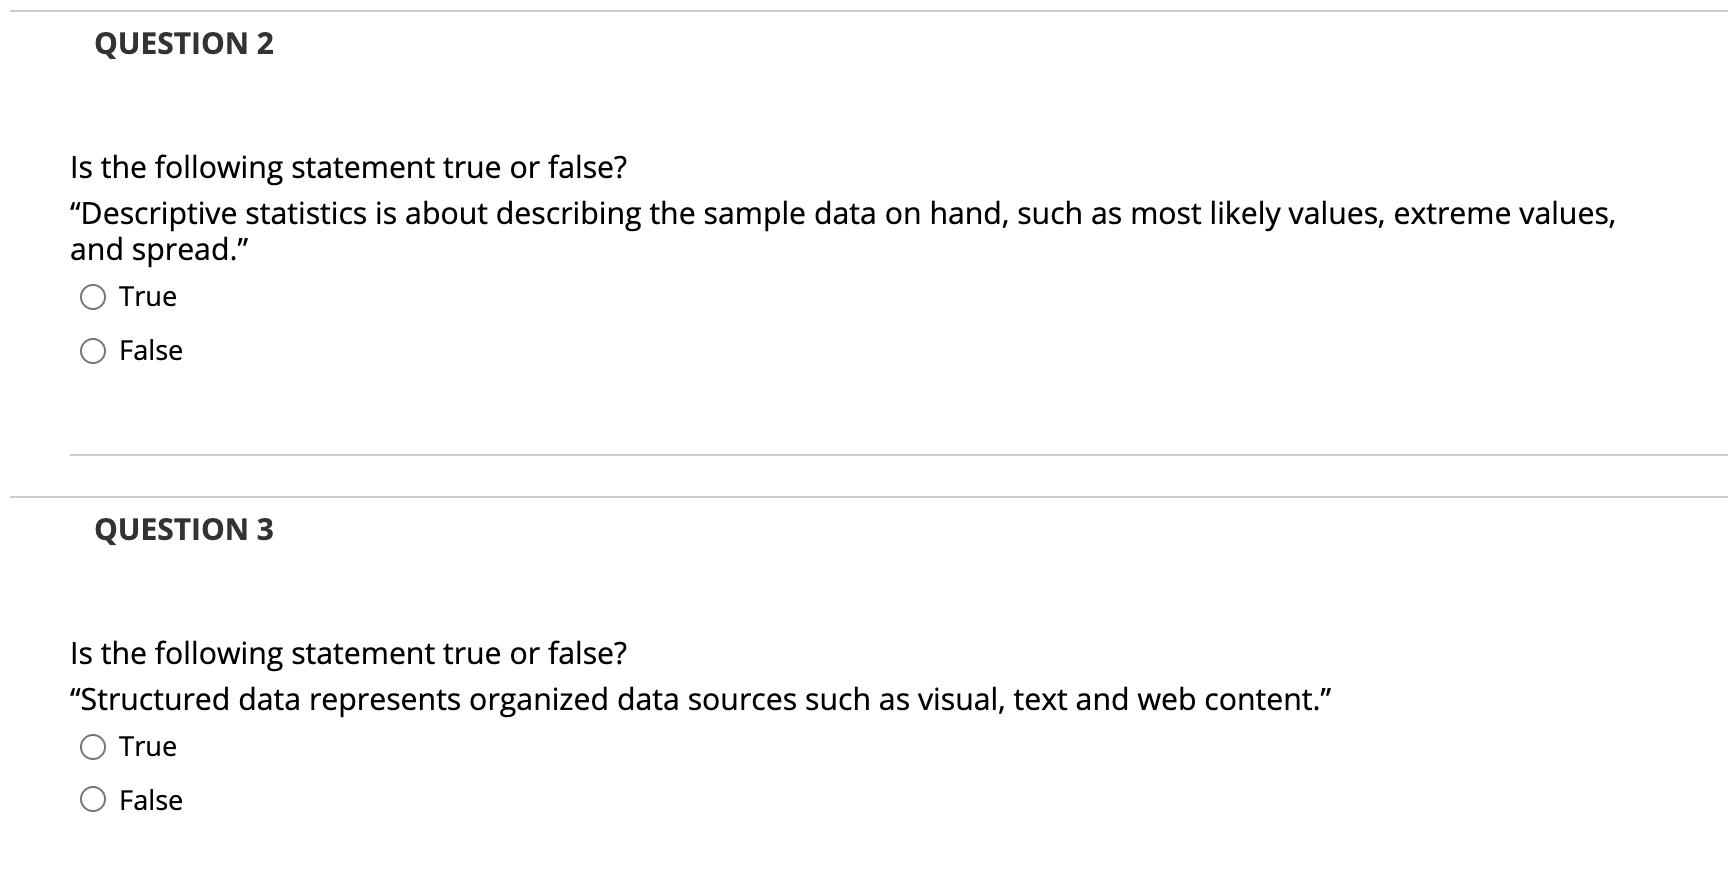Viewport: 1728px width, 872px height.
Task: Click the True label under Question 3
Action: tap(146, 745)
